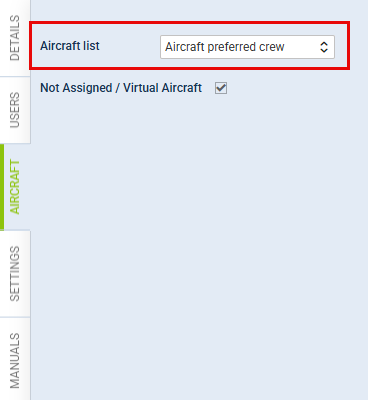Click the word 'preferred' in the select box
The height and width of the screenshot is (400, 368).
click(x=232, y=47)
